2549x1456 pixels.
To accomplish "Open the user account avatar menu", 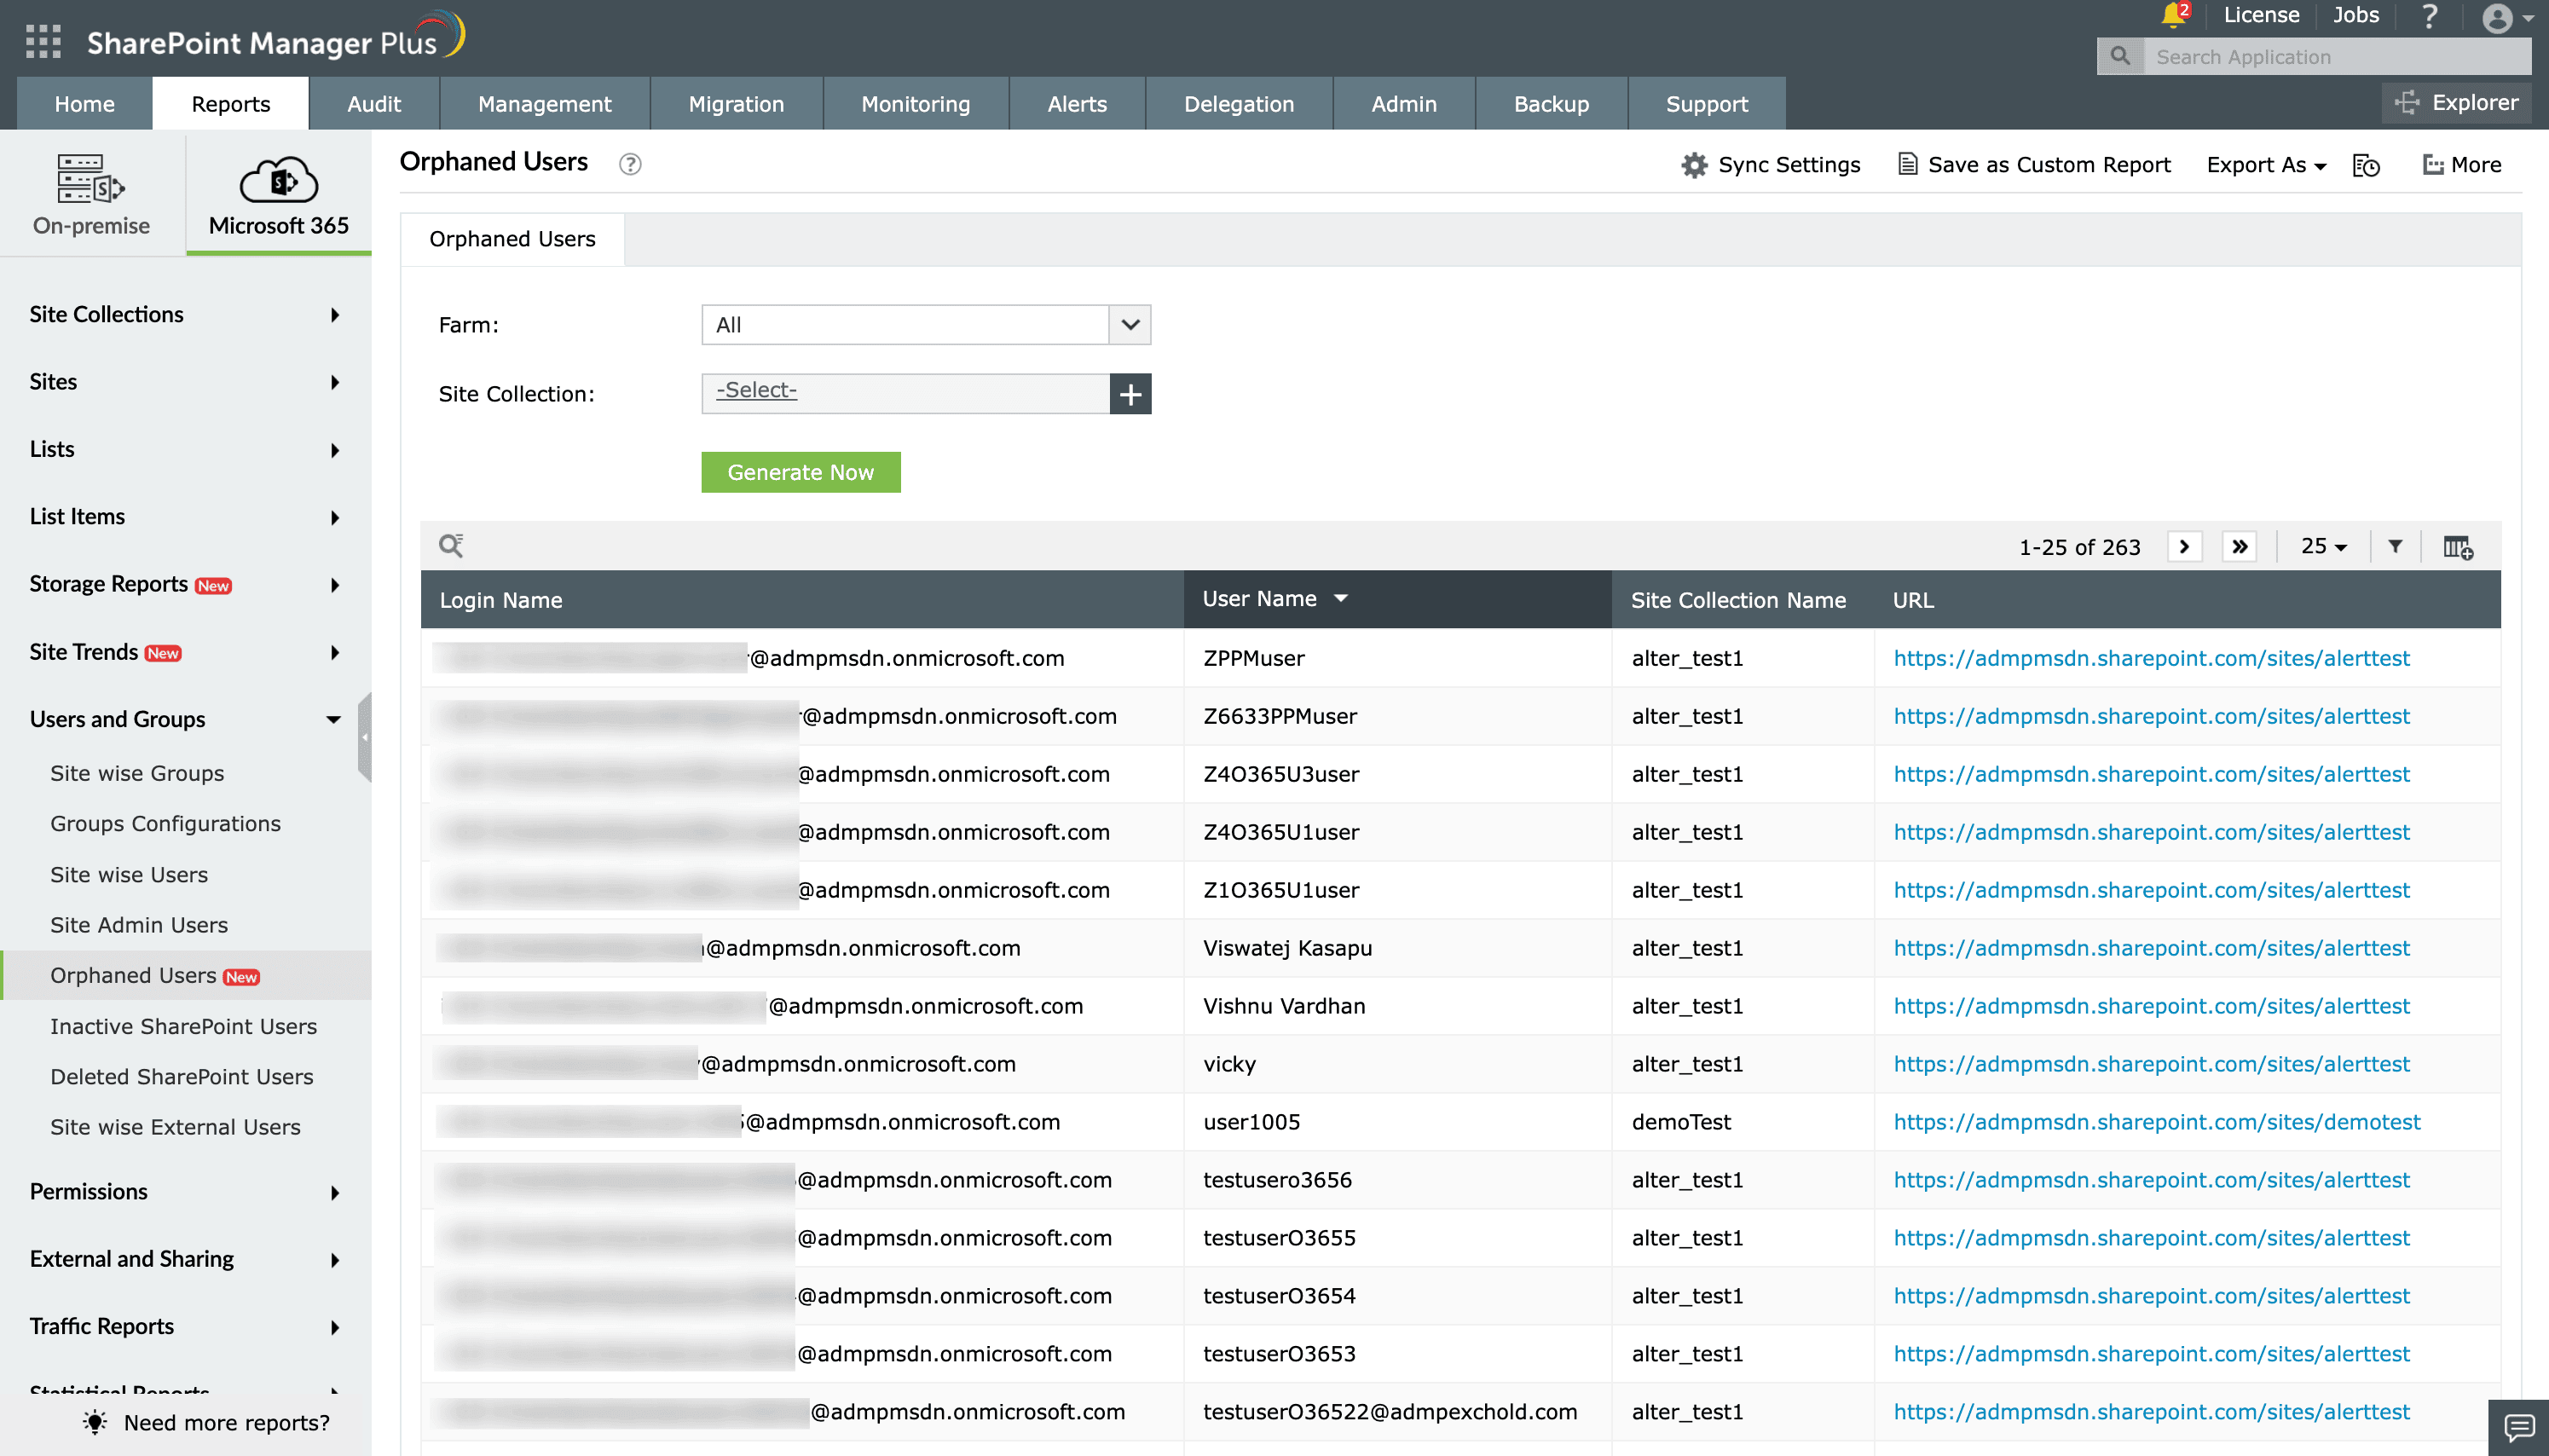I will 2507,18.
